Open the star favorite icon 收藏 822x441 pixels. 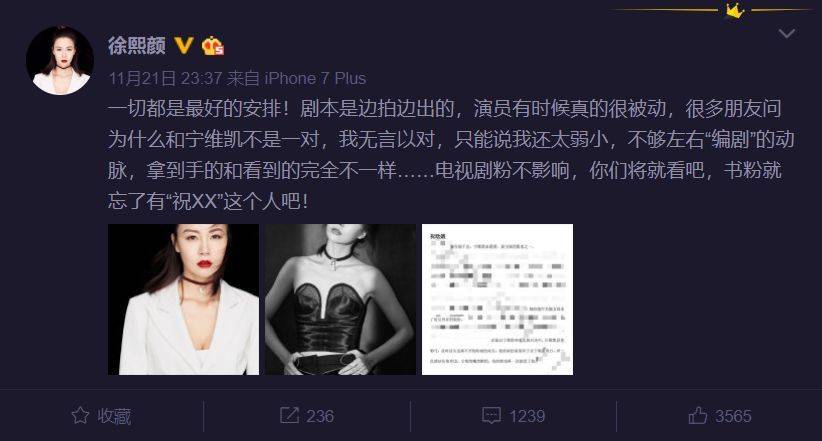(x=80, y=415)
